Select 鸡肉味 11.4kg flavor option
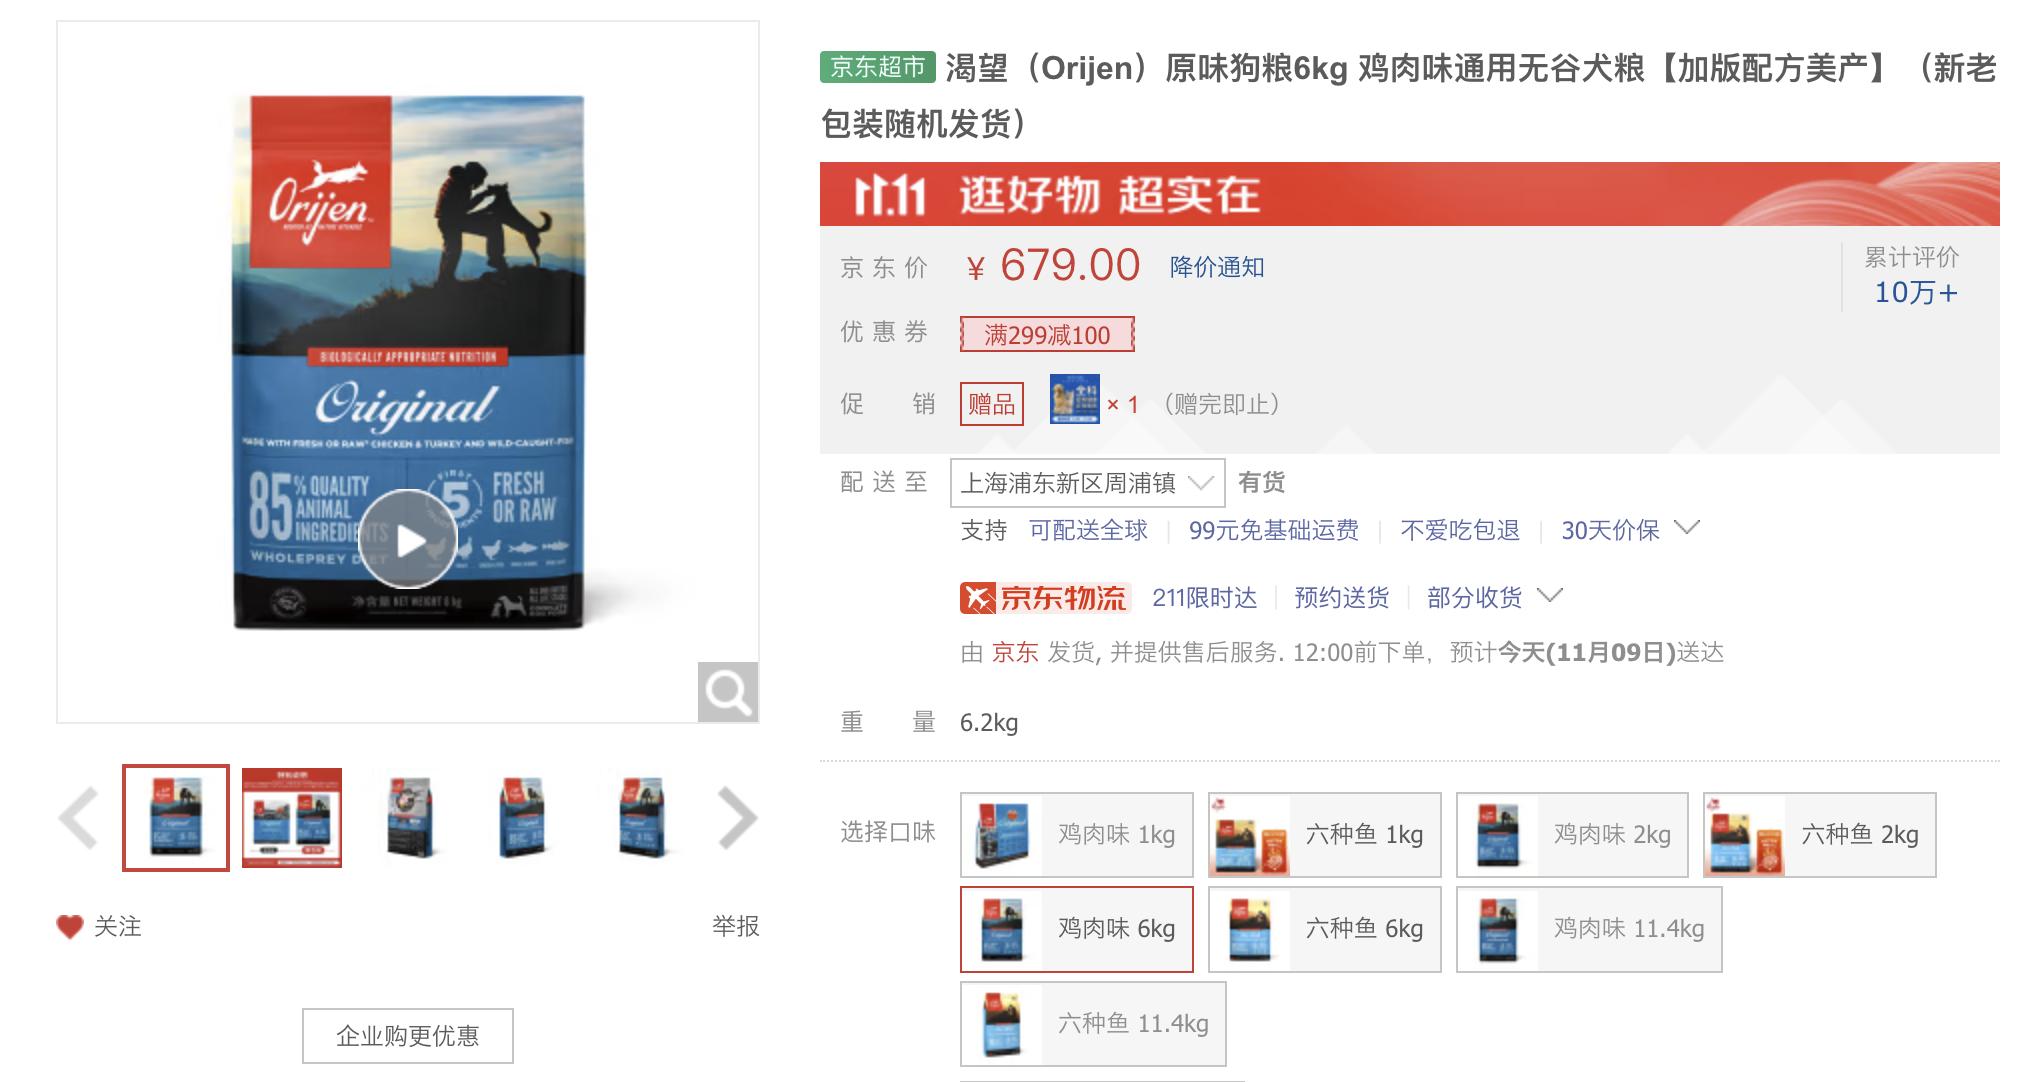This screenshot has width=2040, height=1082. 1588,929
